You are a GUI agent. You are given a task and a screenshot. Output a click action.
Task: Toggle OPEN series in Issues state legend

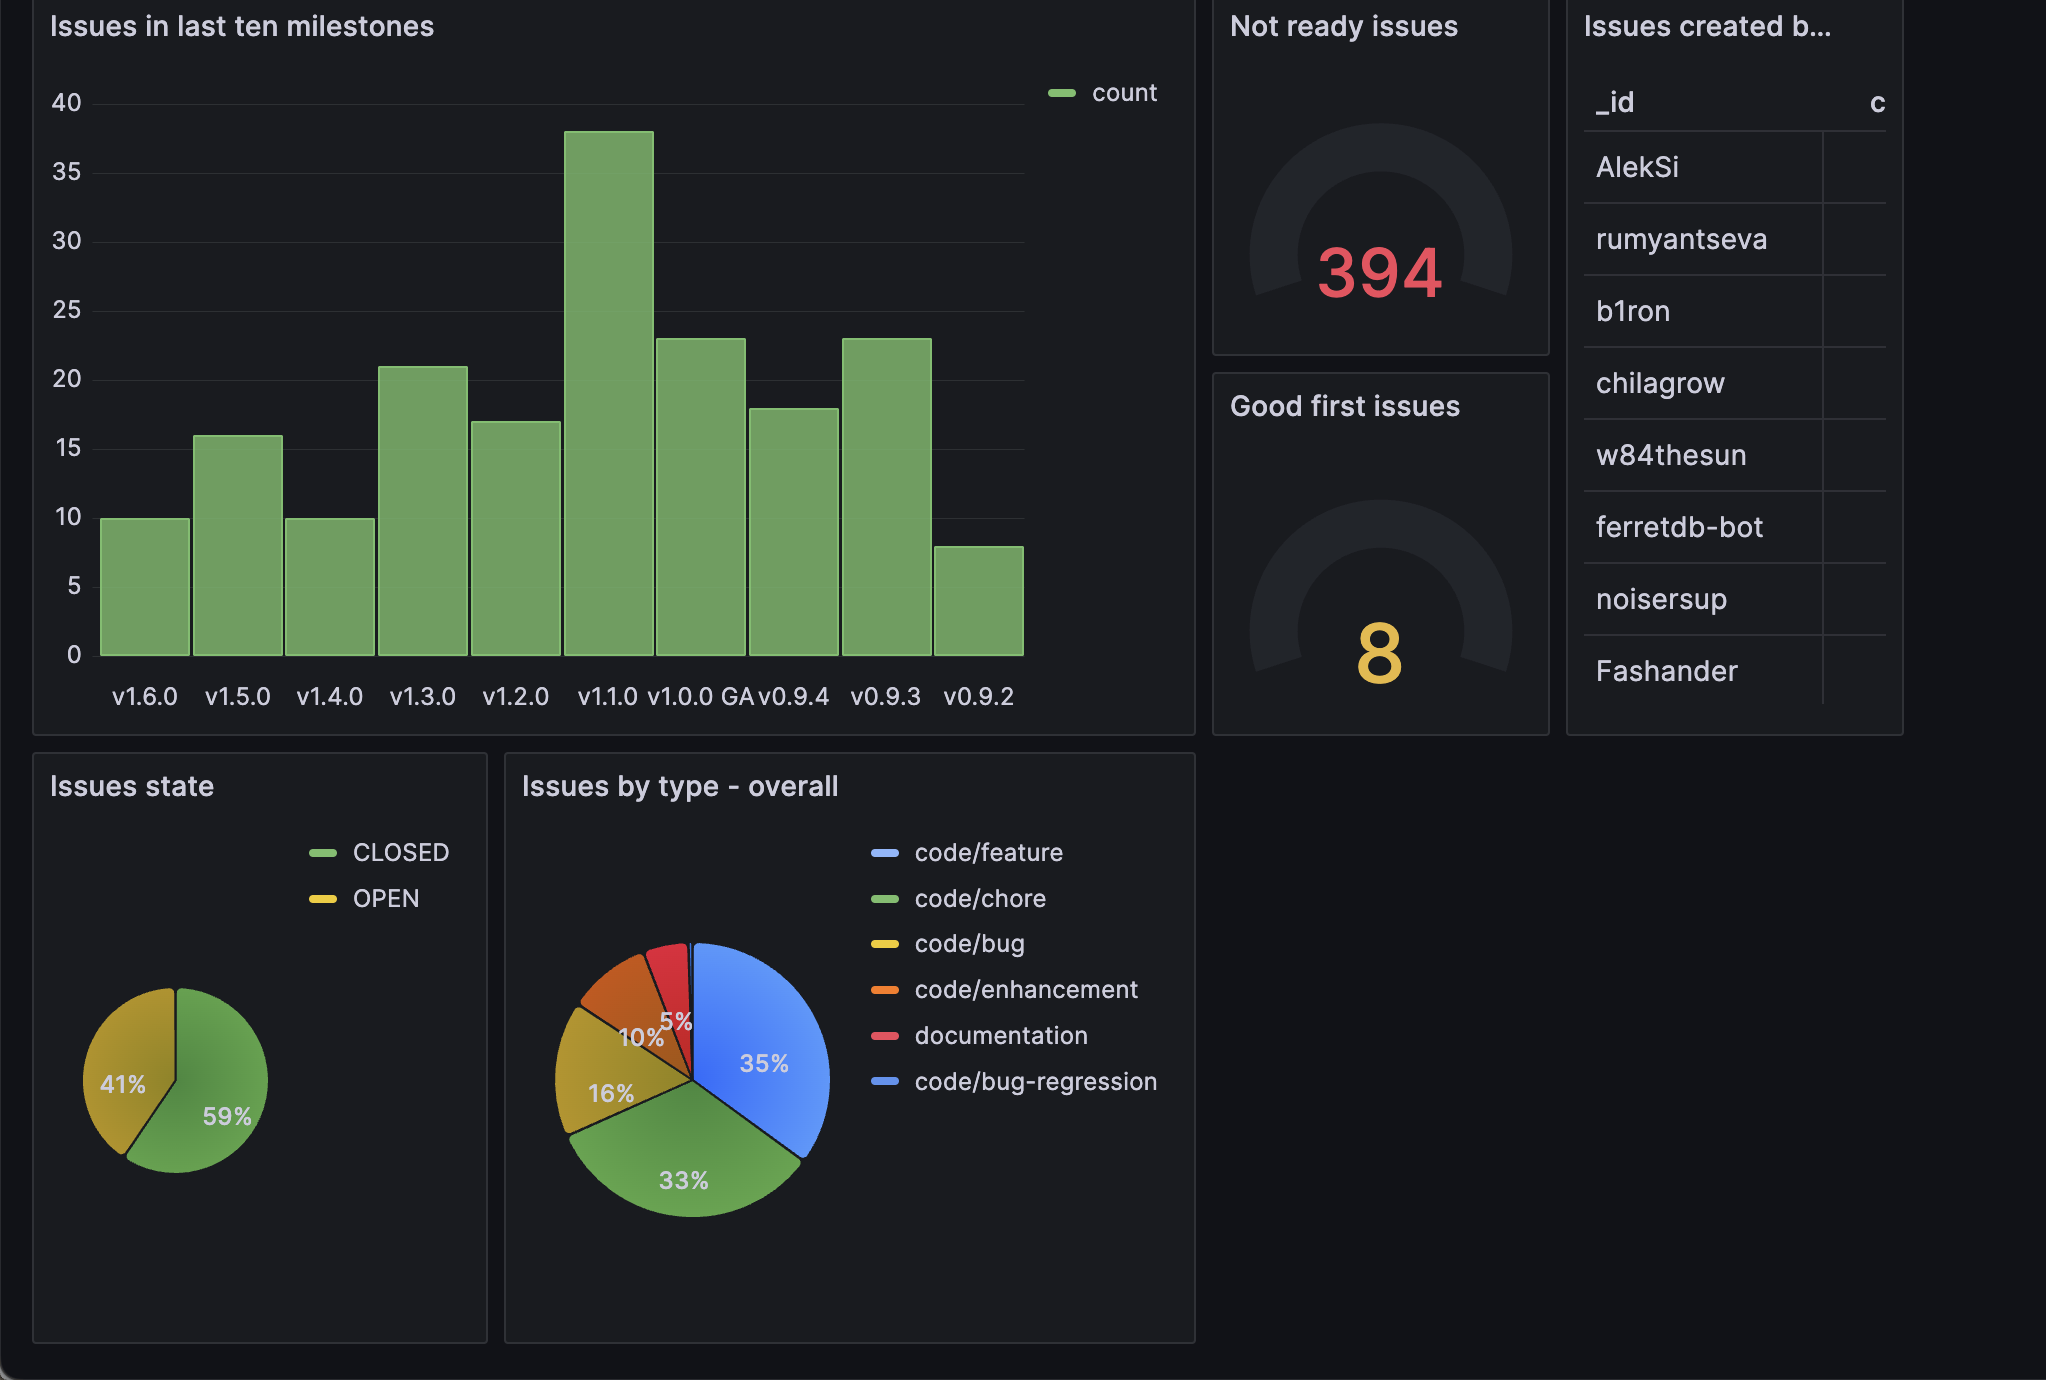384,898
